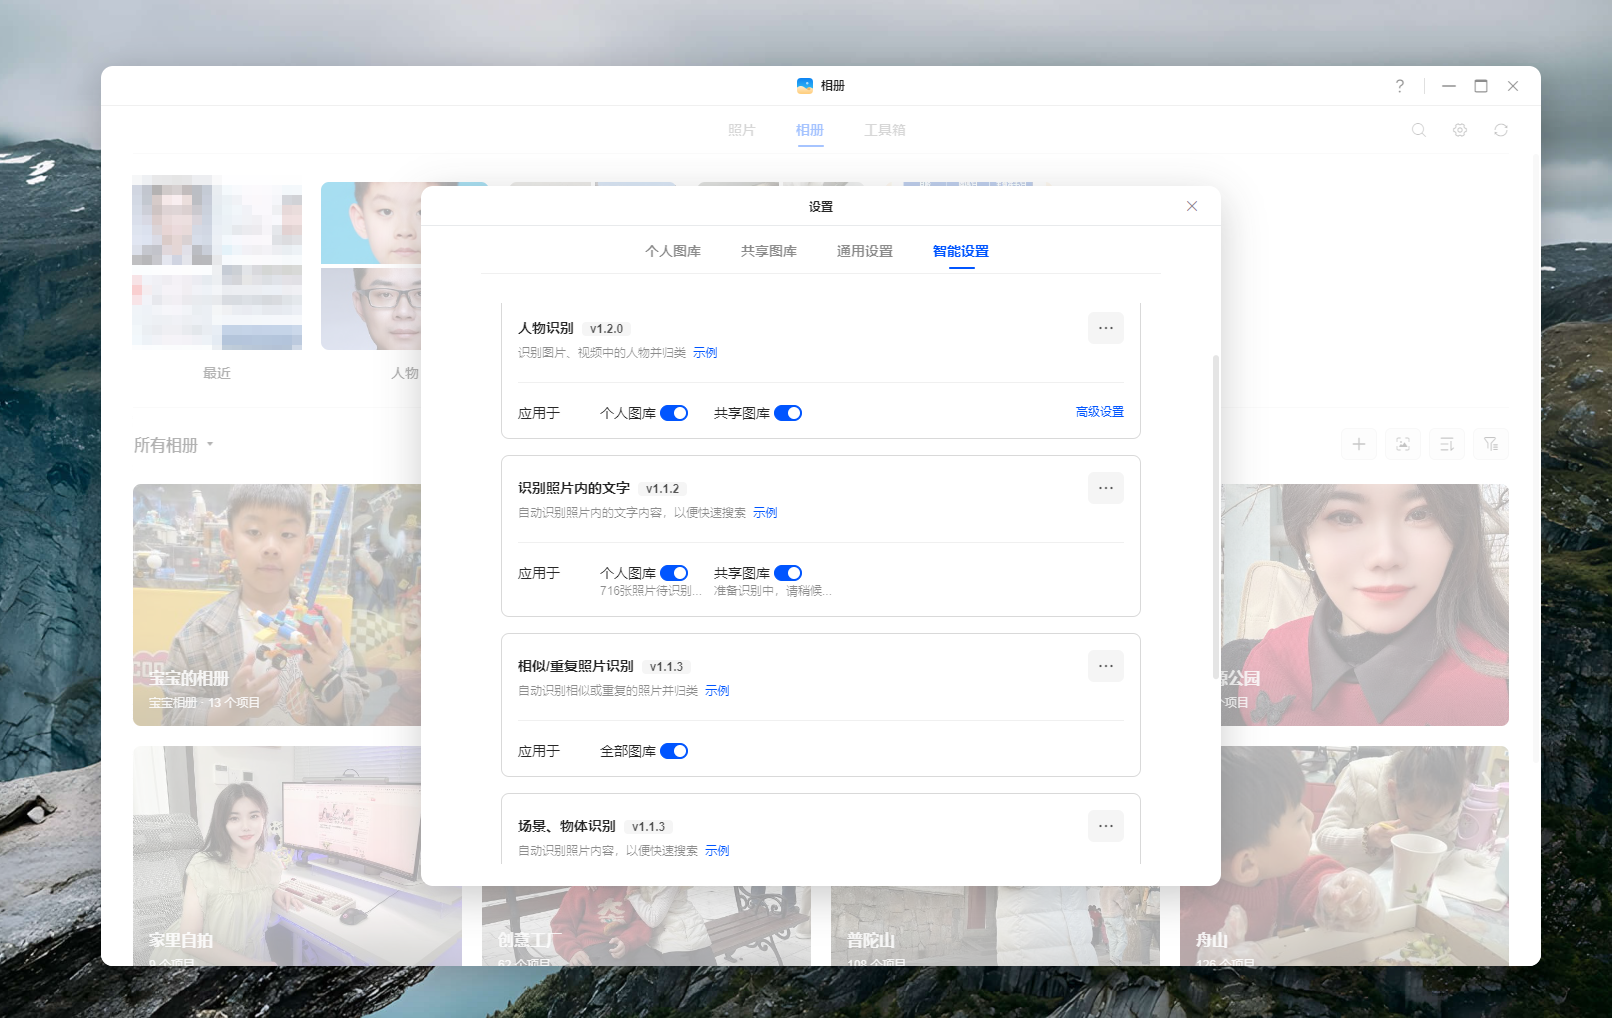Open the 高级设置 link for 人物识别

(x=1100, y=412)
